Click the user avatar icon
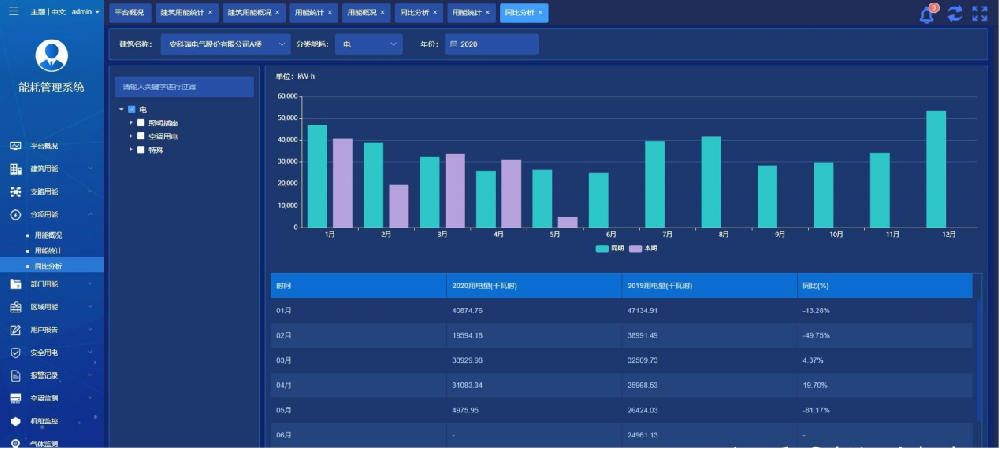 pyautogui.click(x=52, y=55)
